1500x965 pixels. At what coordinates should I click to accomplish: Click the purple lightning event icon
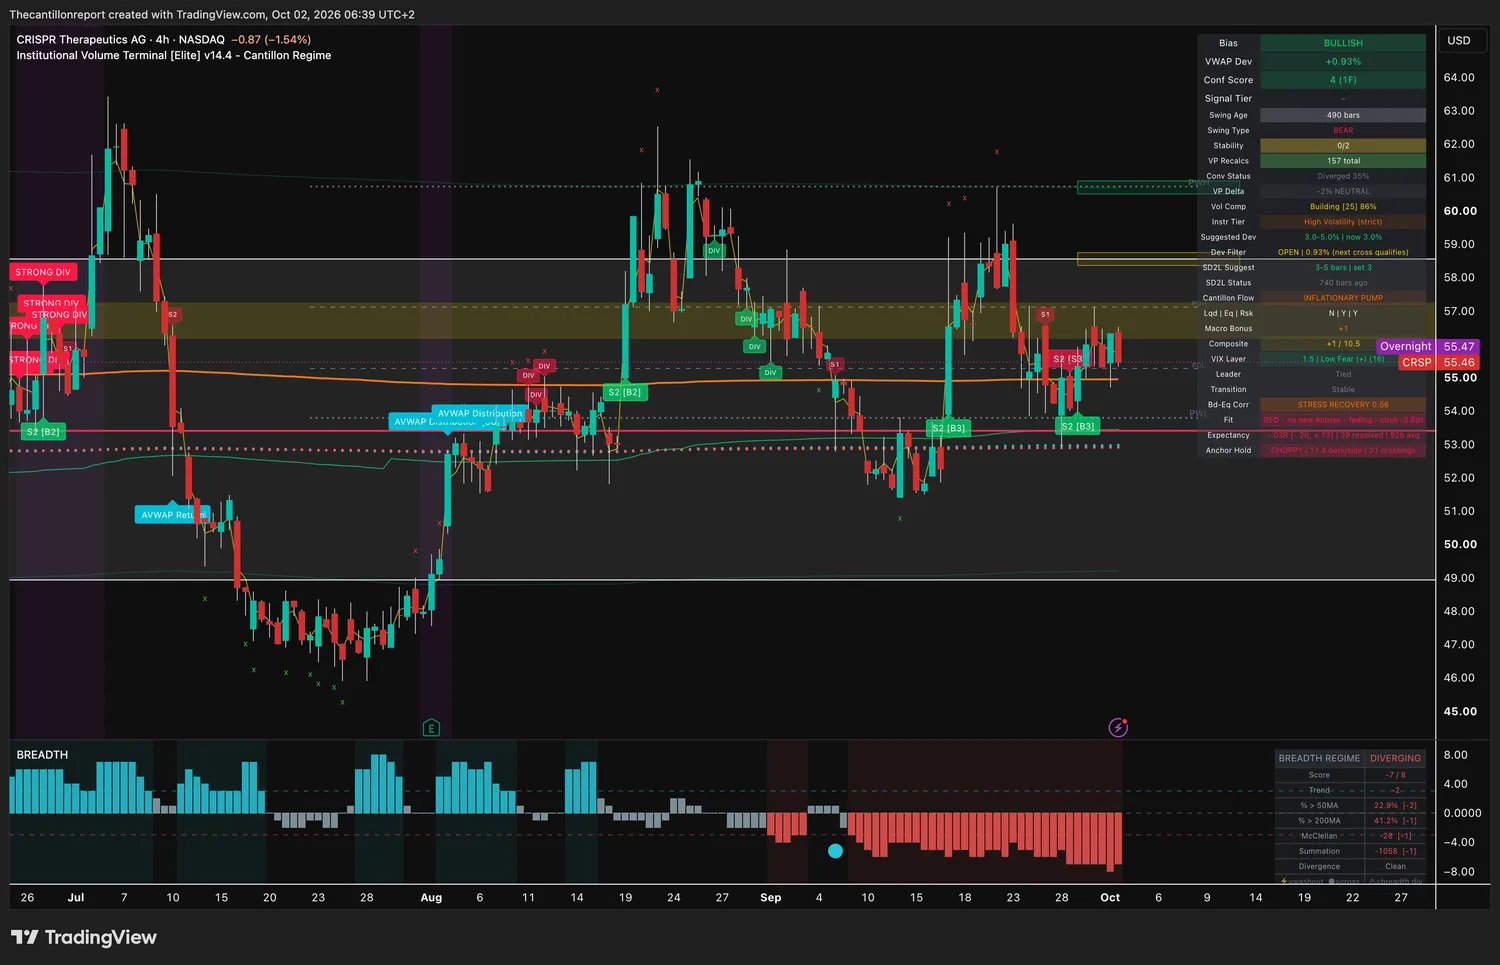(1118, 727)
